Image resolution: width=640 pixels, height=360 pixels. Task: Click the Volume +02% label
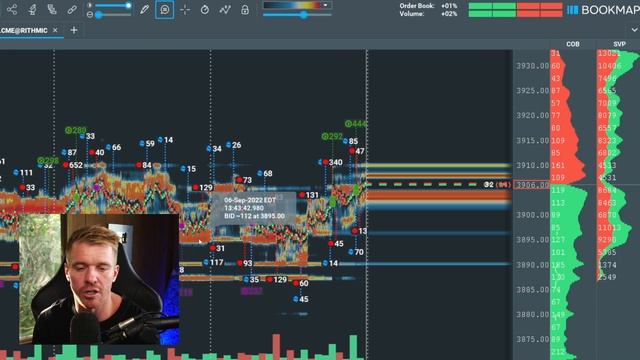pyautogui.click(x=428, y=14)
